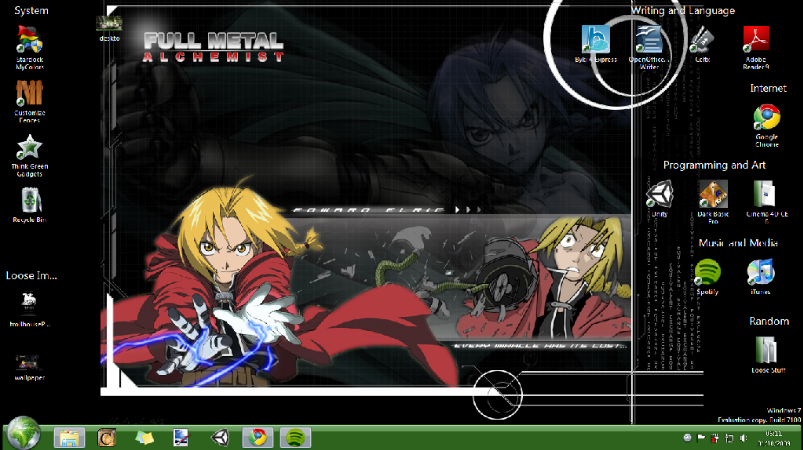The height and width of the screenshot is (450, 803).
Task: Open the Start menu globe orb
Action: [23, 433]
